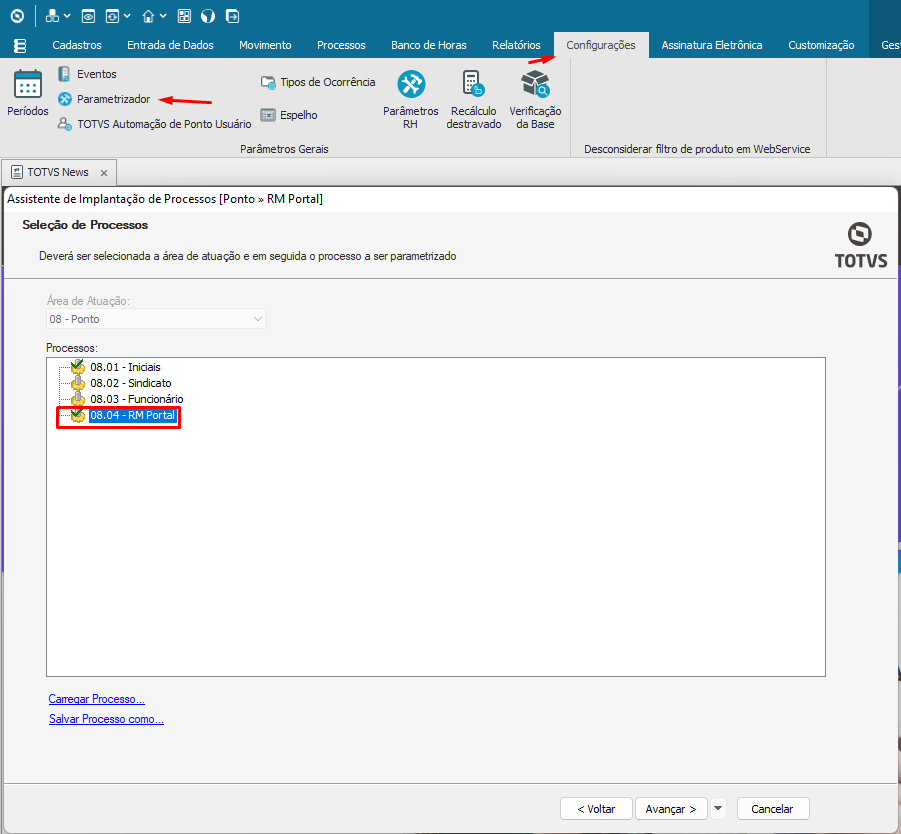
Task: Click the Parametrizador wrench icon
Action: pyautogui.click(x=64, y=99)
